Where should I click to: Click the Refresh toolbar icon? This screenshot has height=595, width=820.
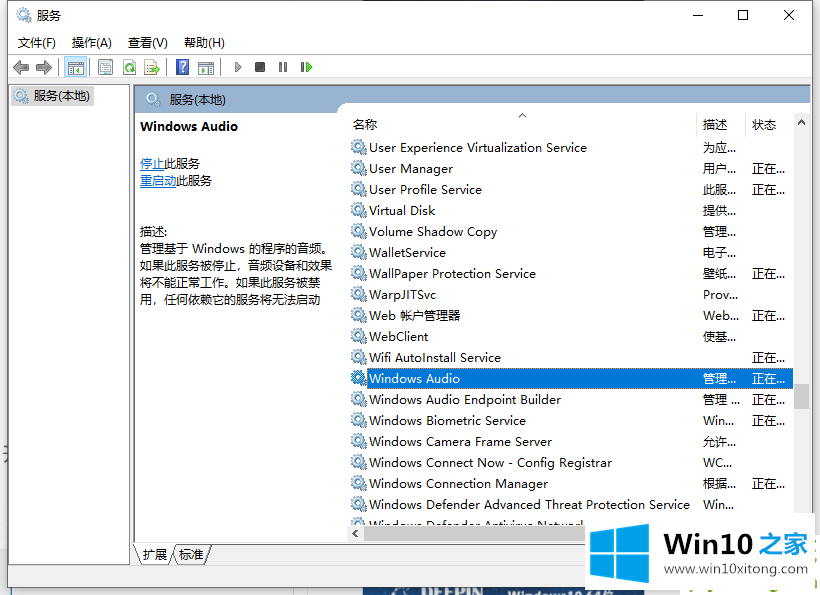[x=129, y=67]
